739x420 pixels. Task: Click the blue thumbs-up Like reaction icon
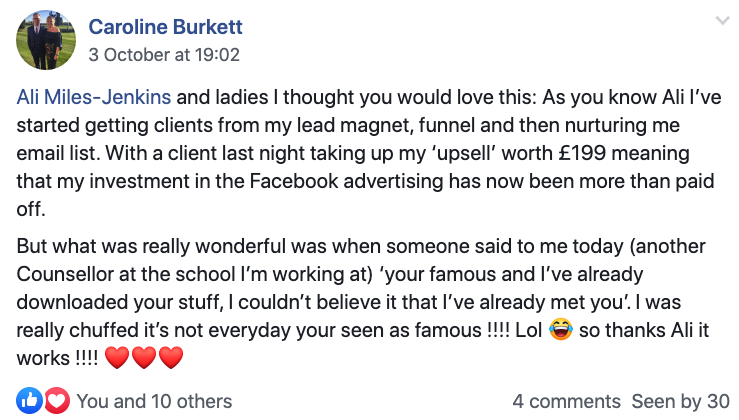pos(29,401)
